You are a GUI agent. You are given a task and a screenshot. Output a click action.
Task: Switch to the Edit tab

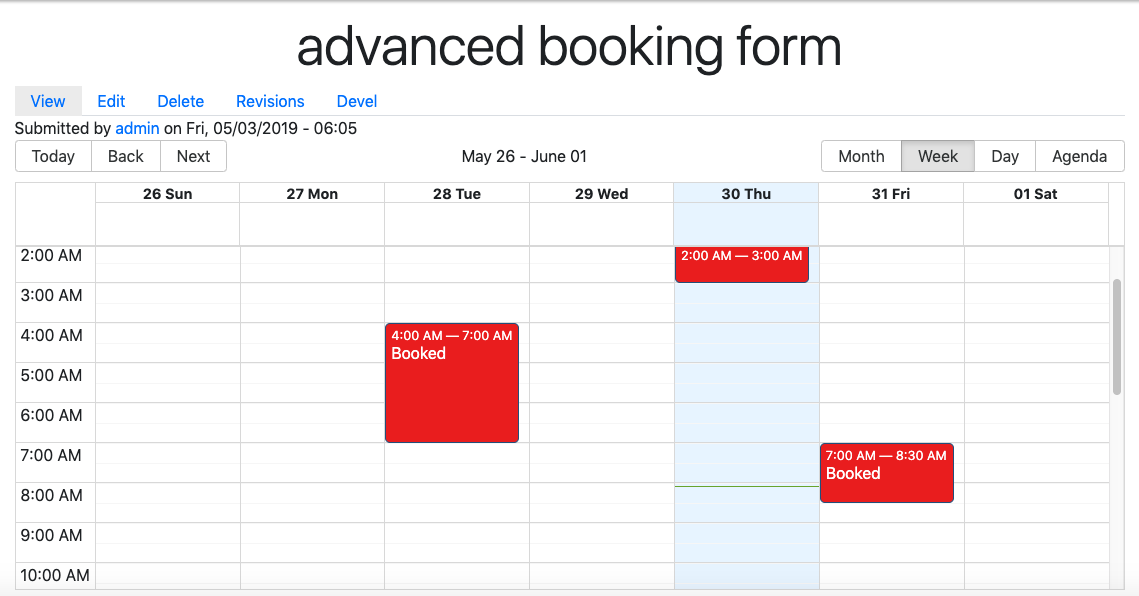click(111, 101)
